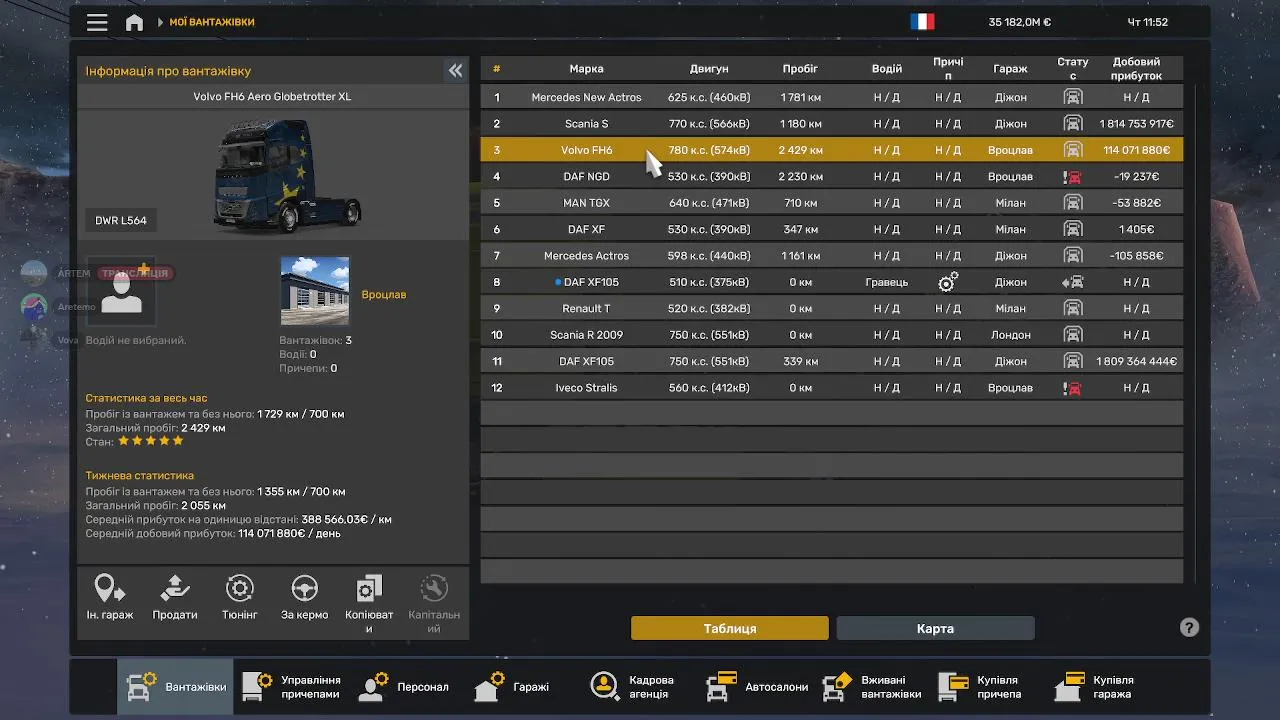
Task: Open tuning for the Volvo FH6
Action: pyautogui.click(x=240, y=598)
